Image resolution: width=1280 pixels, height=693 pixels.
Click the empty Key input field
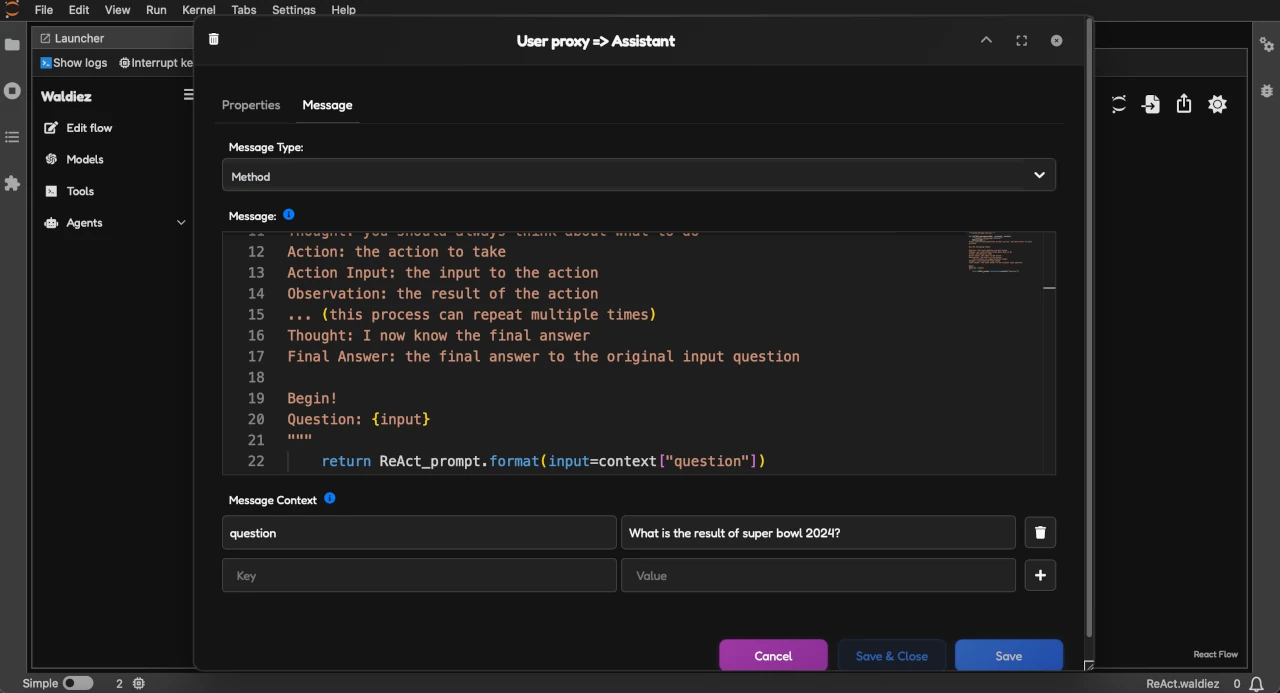419,575
